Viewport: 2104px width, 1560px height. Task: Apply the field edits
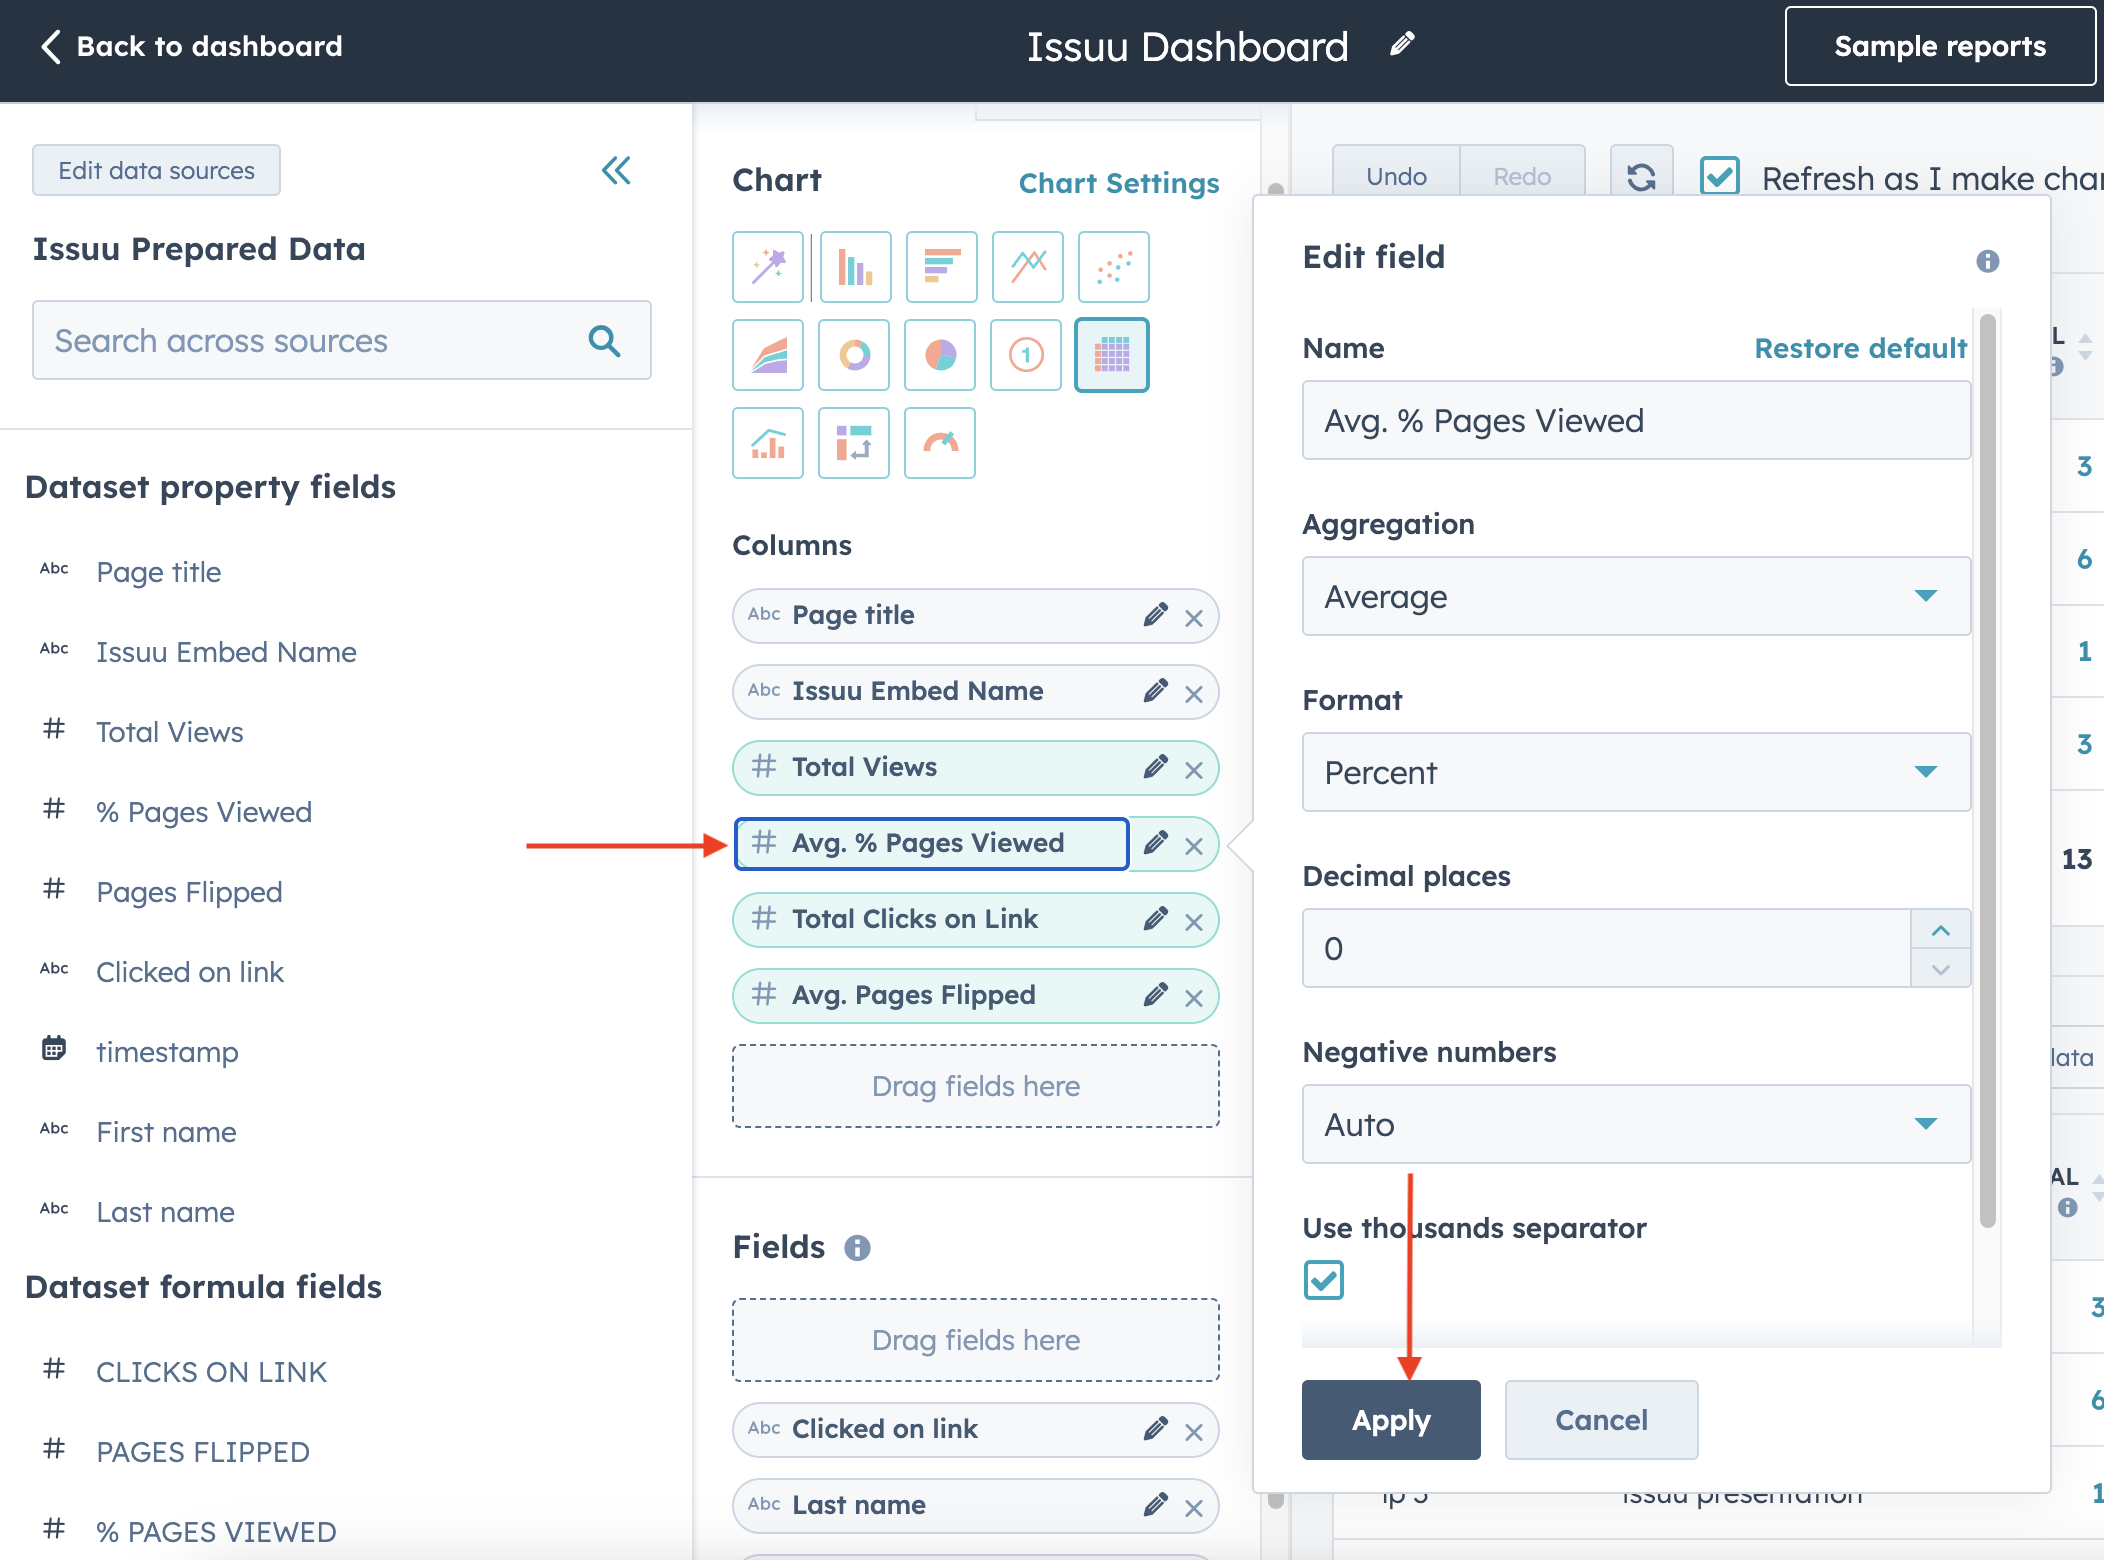coord(1391,1420)
